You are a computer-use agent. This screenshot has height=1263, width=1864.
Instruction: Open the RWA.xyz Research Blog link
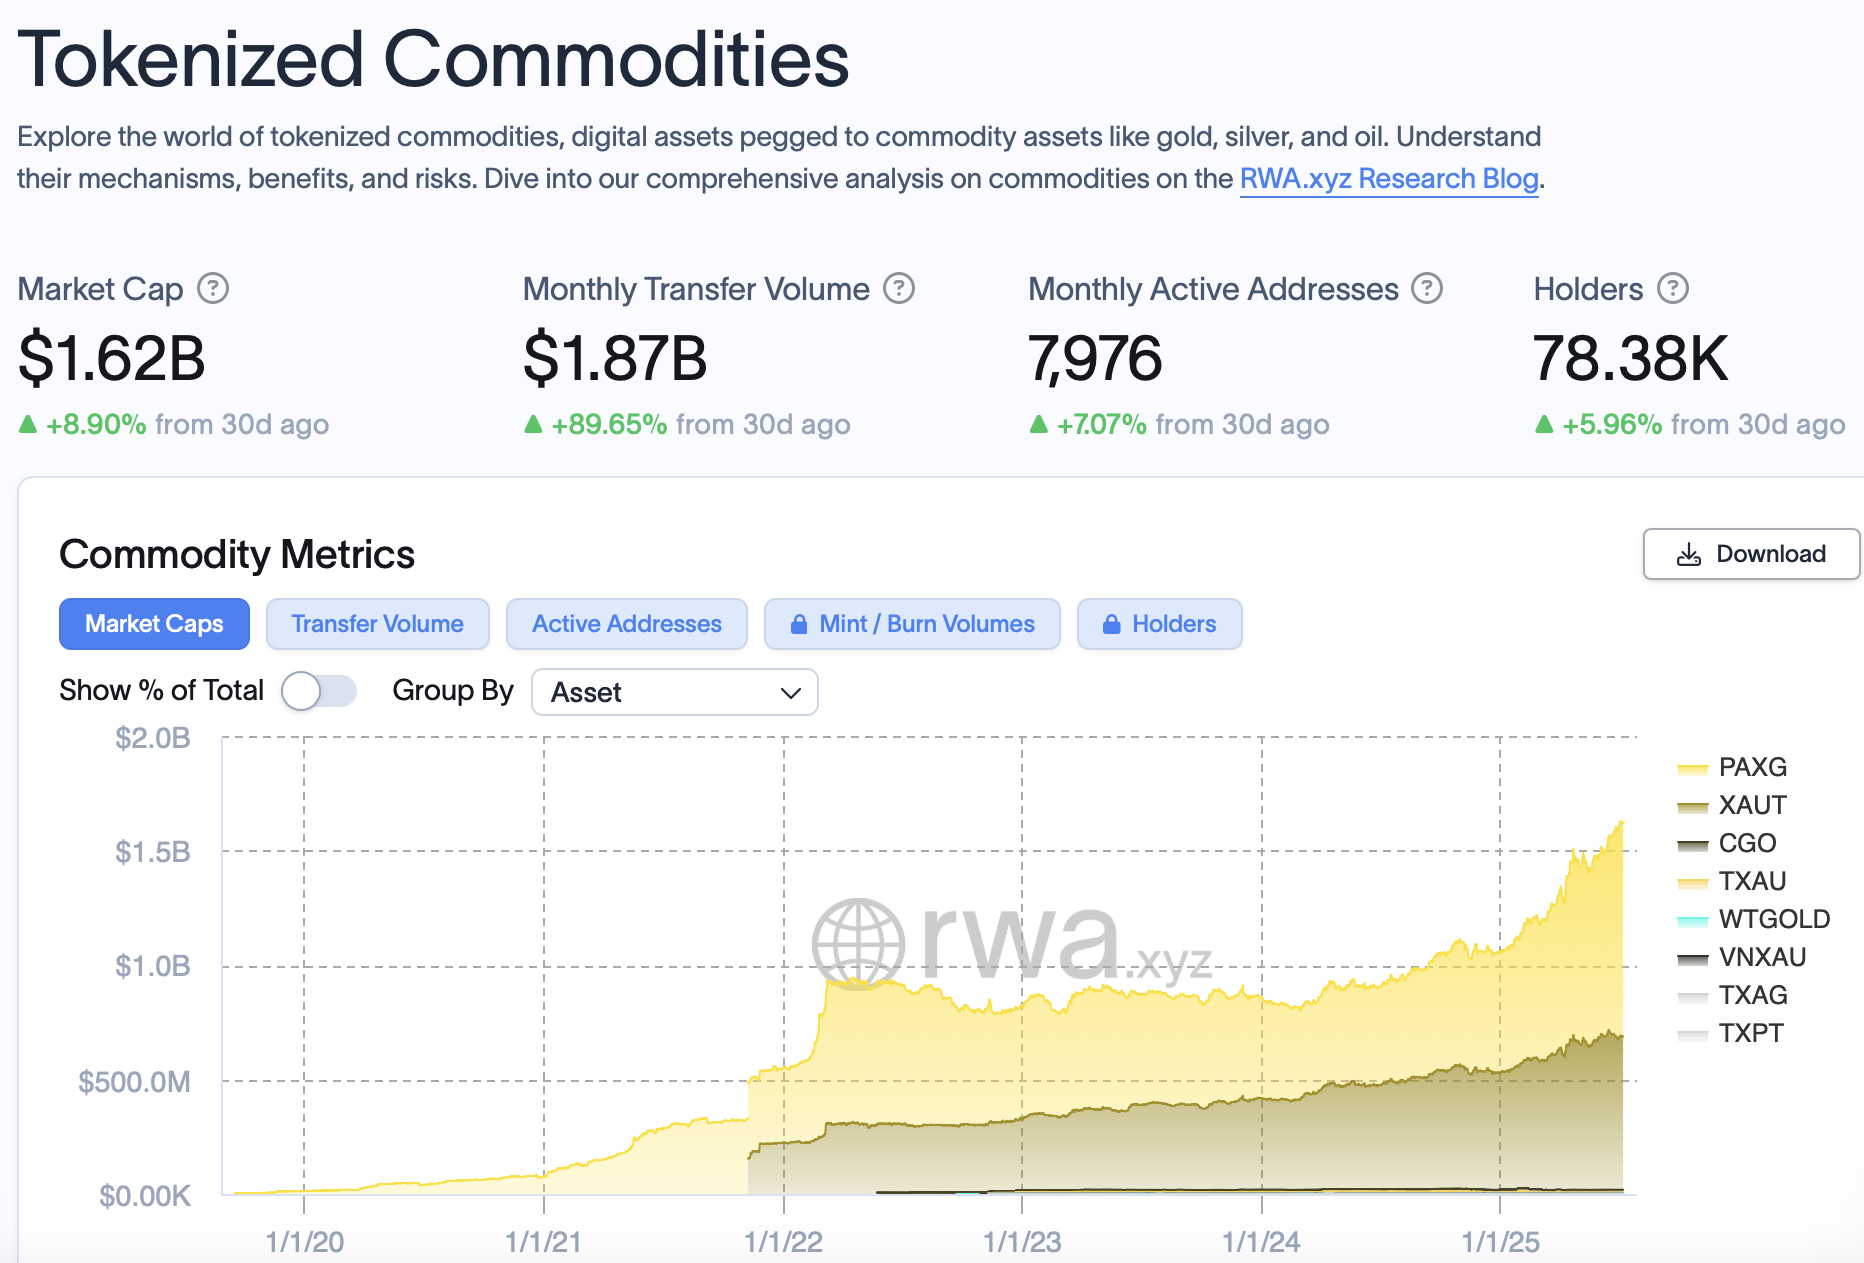pyautogui.click(x=1388, y=179)
